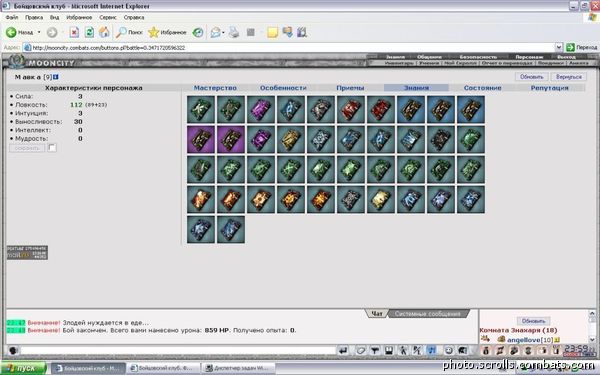Click the emoticon smiley icon in chat bar
This screenshot has height=375, width=600.
click(x=449, y=350)
